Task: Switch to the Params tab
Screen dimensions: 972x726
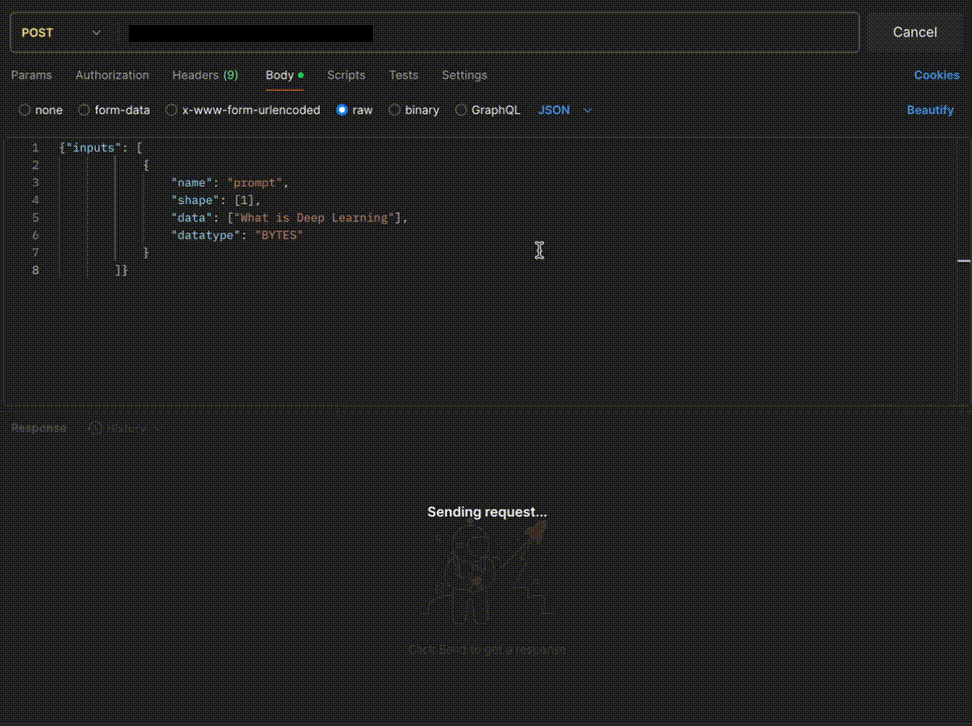Action: click(32, 75)
